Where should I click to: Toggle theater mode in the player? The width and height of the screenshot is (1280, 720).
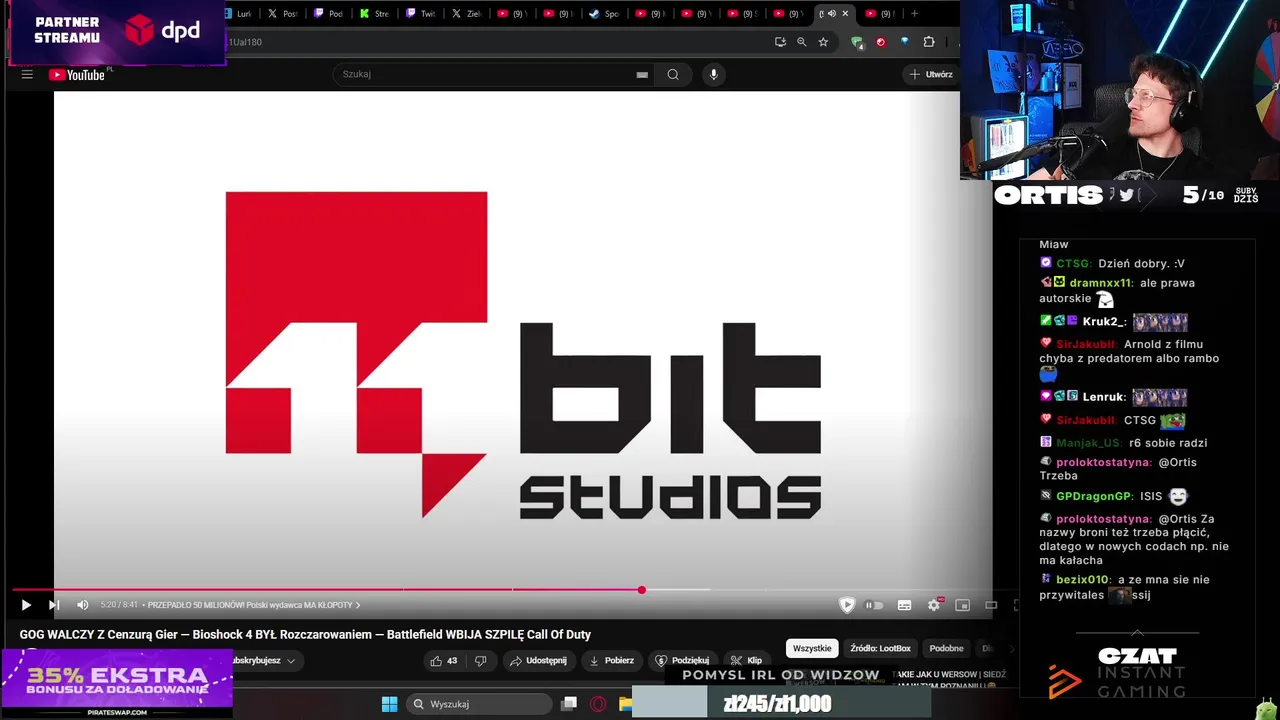991,605
